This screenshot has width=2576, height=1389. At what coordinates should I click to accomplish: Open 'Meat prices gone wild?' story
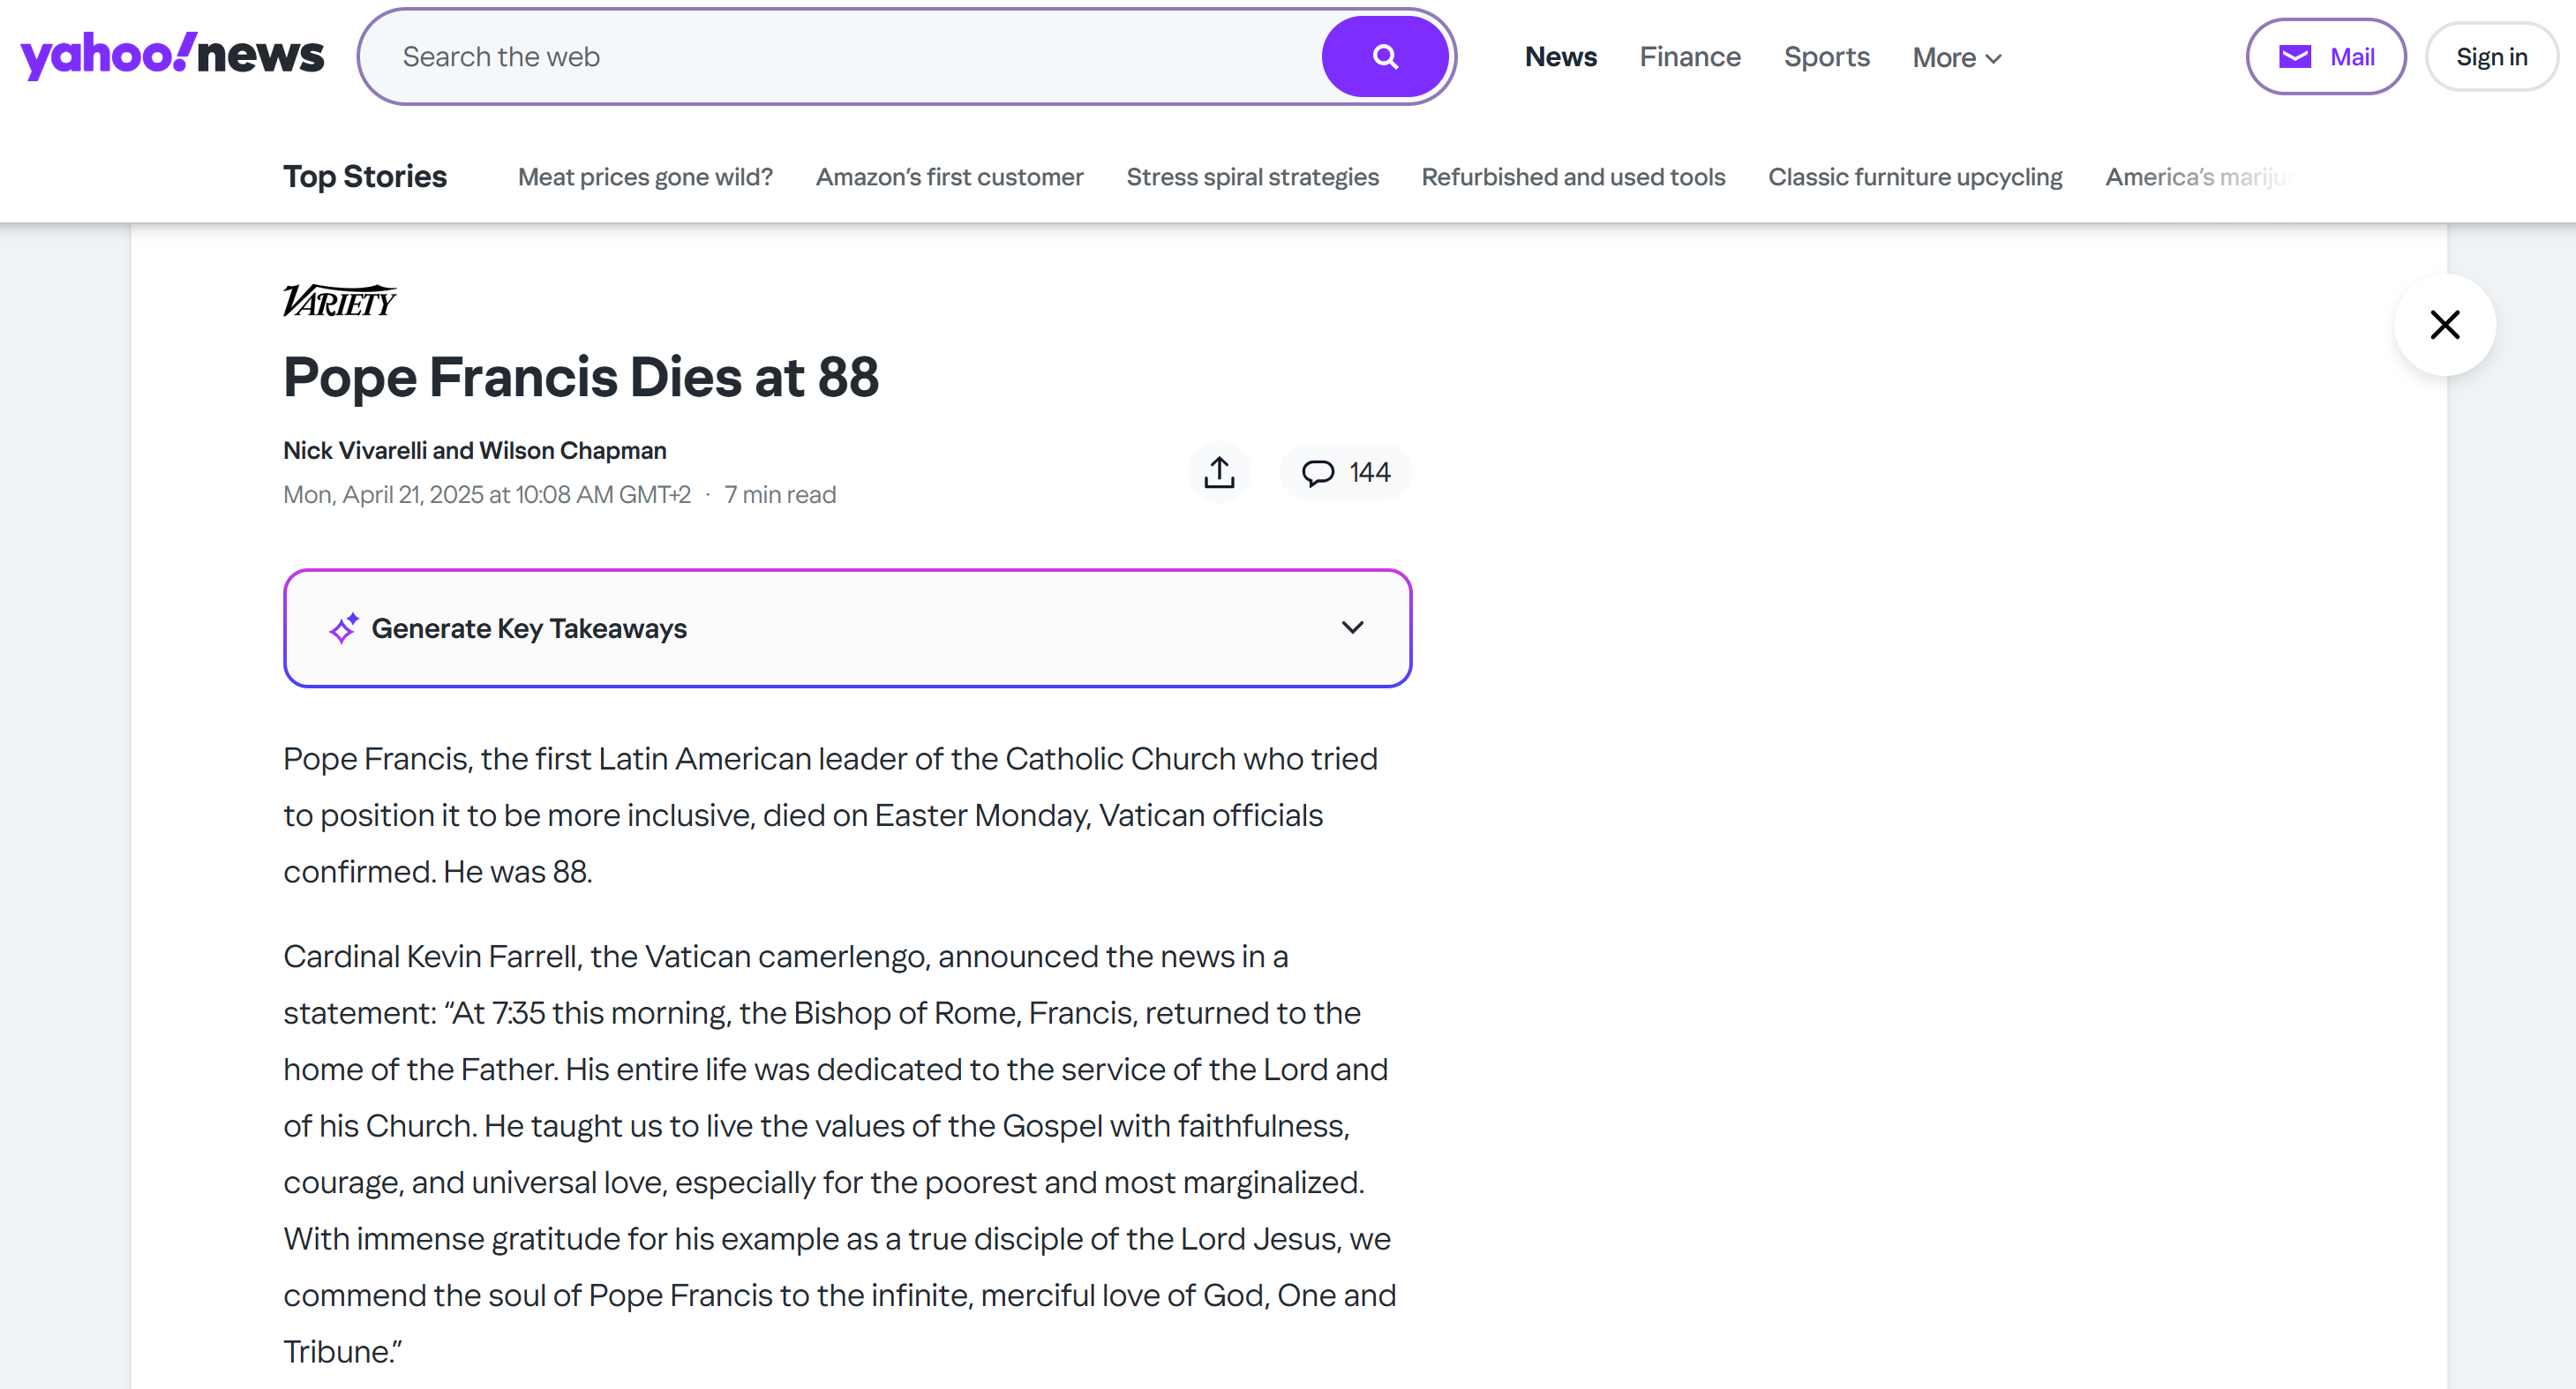point(645,177)
